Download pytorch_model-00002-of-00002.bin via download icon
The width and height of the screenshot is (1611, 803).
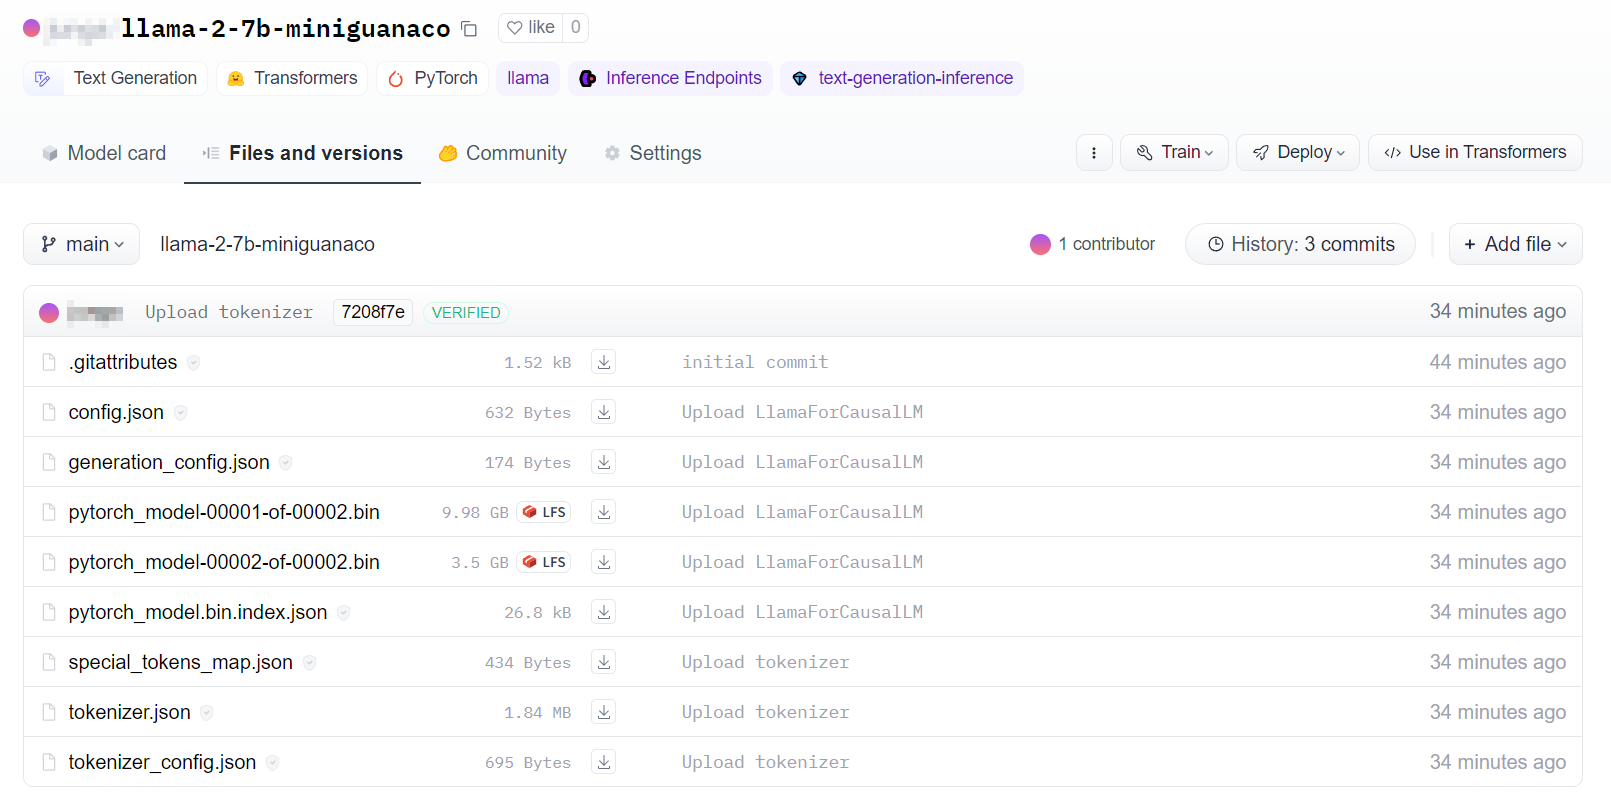pos(603,562)
